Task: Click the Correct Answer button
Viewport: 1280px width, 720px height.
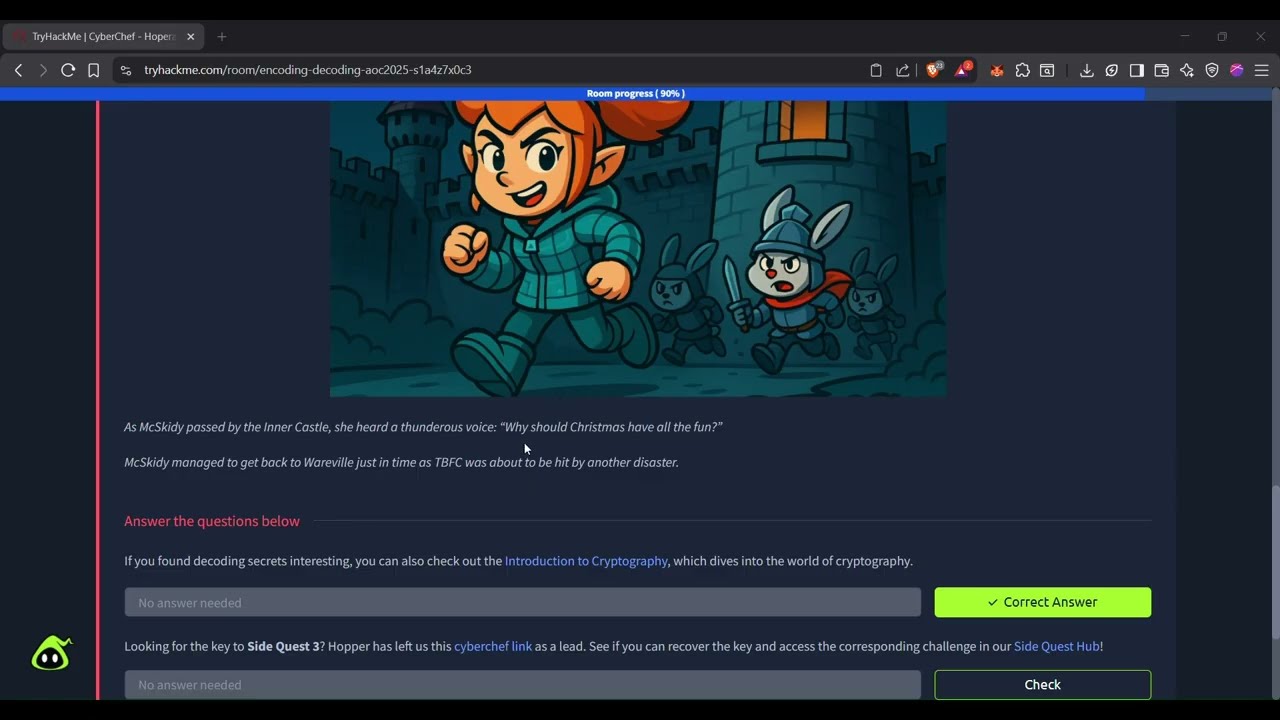Action: (x=1043, y=602)
